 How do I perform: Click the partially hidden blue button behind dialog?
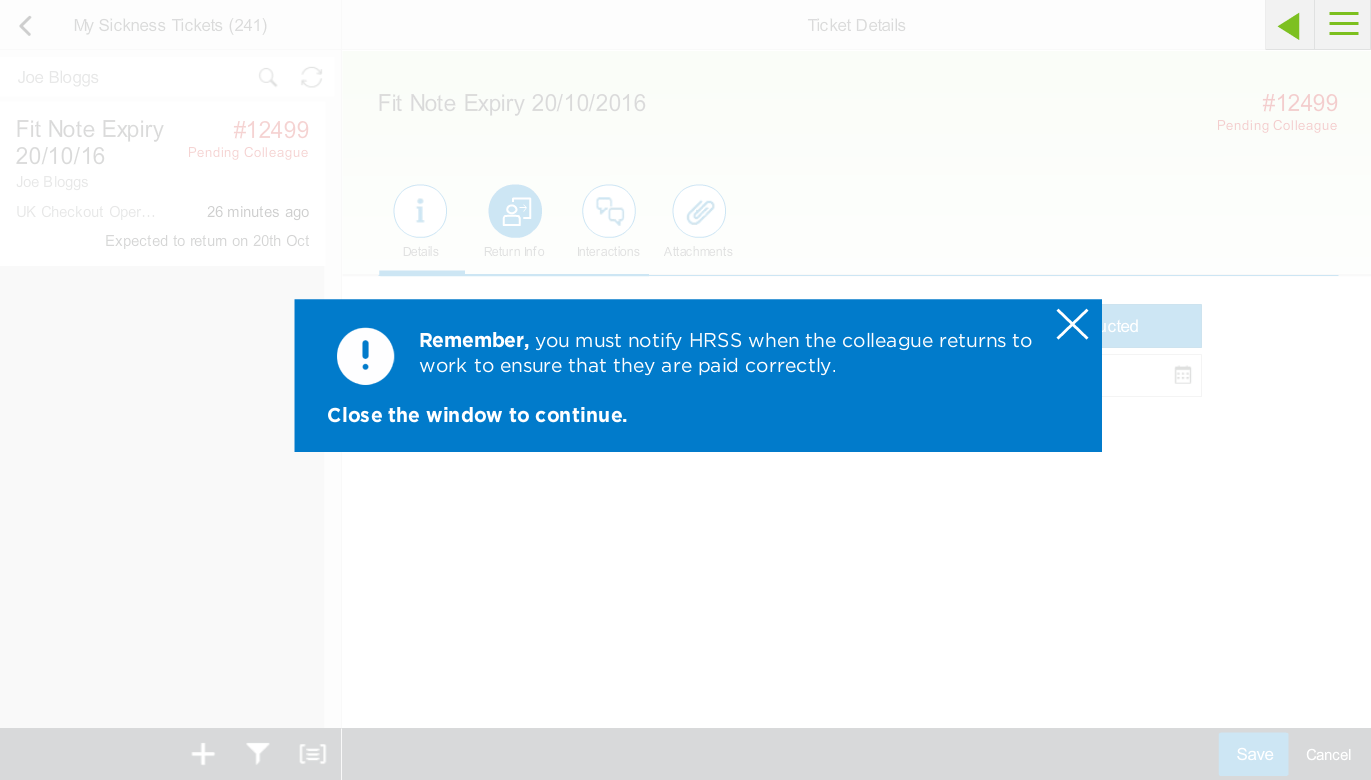tap(1151, 326)
